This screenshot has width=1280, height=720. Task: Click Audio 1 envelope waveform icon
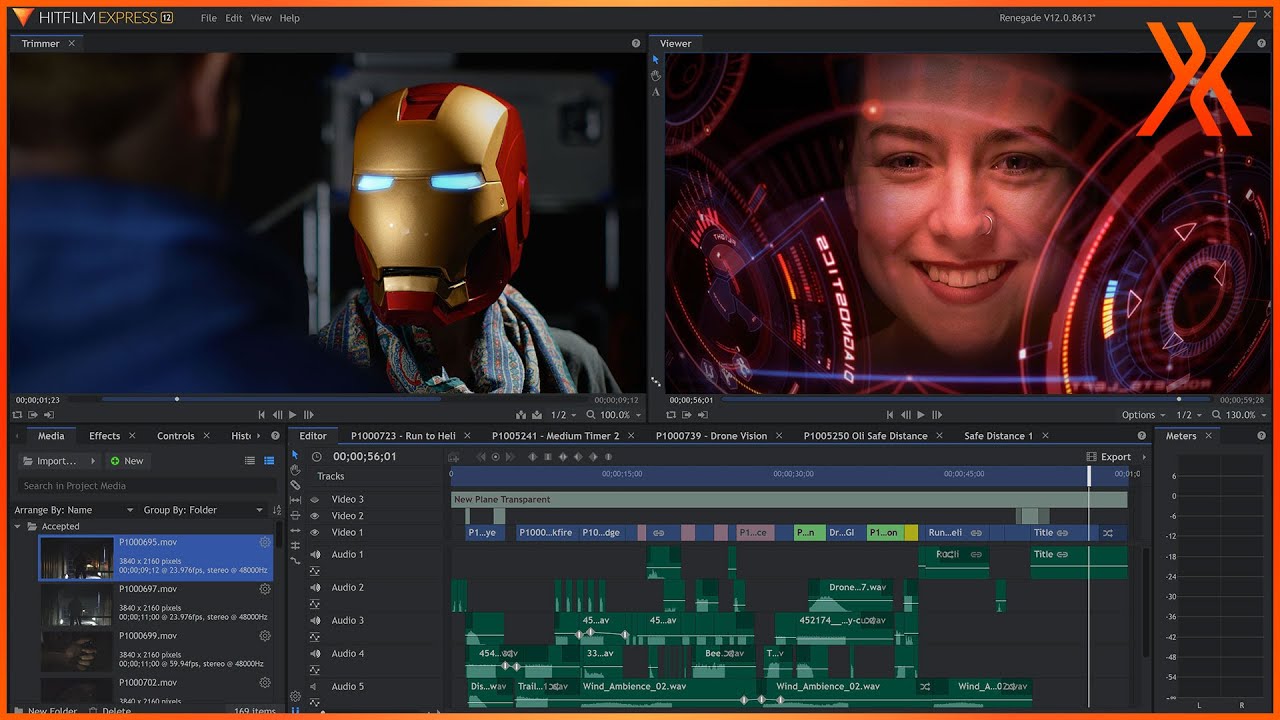[x=314, y=571]
